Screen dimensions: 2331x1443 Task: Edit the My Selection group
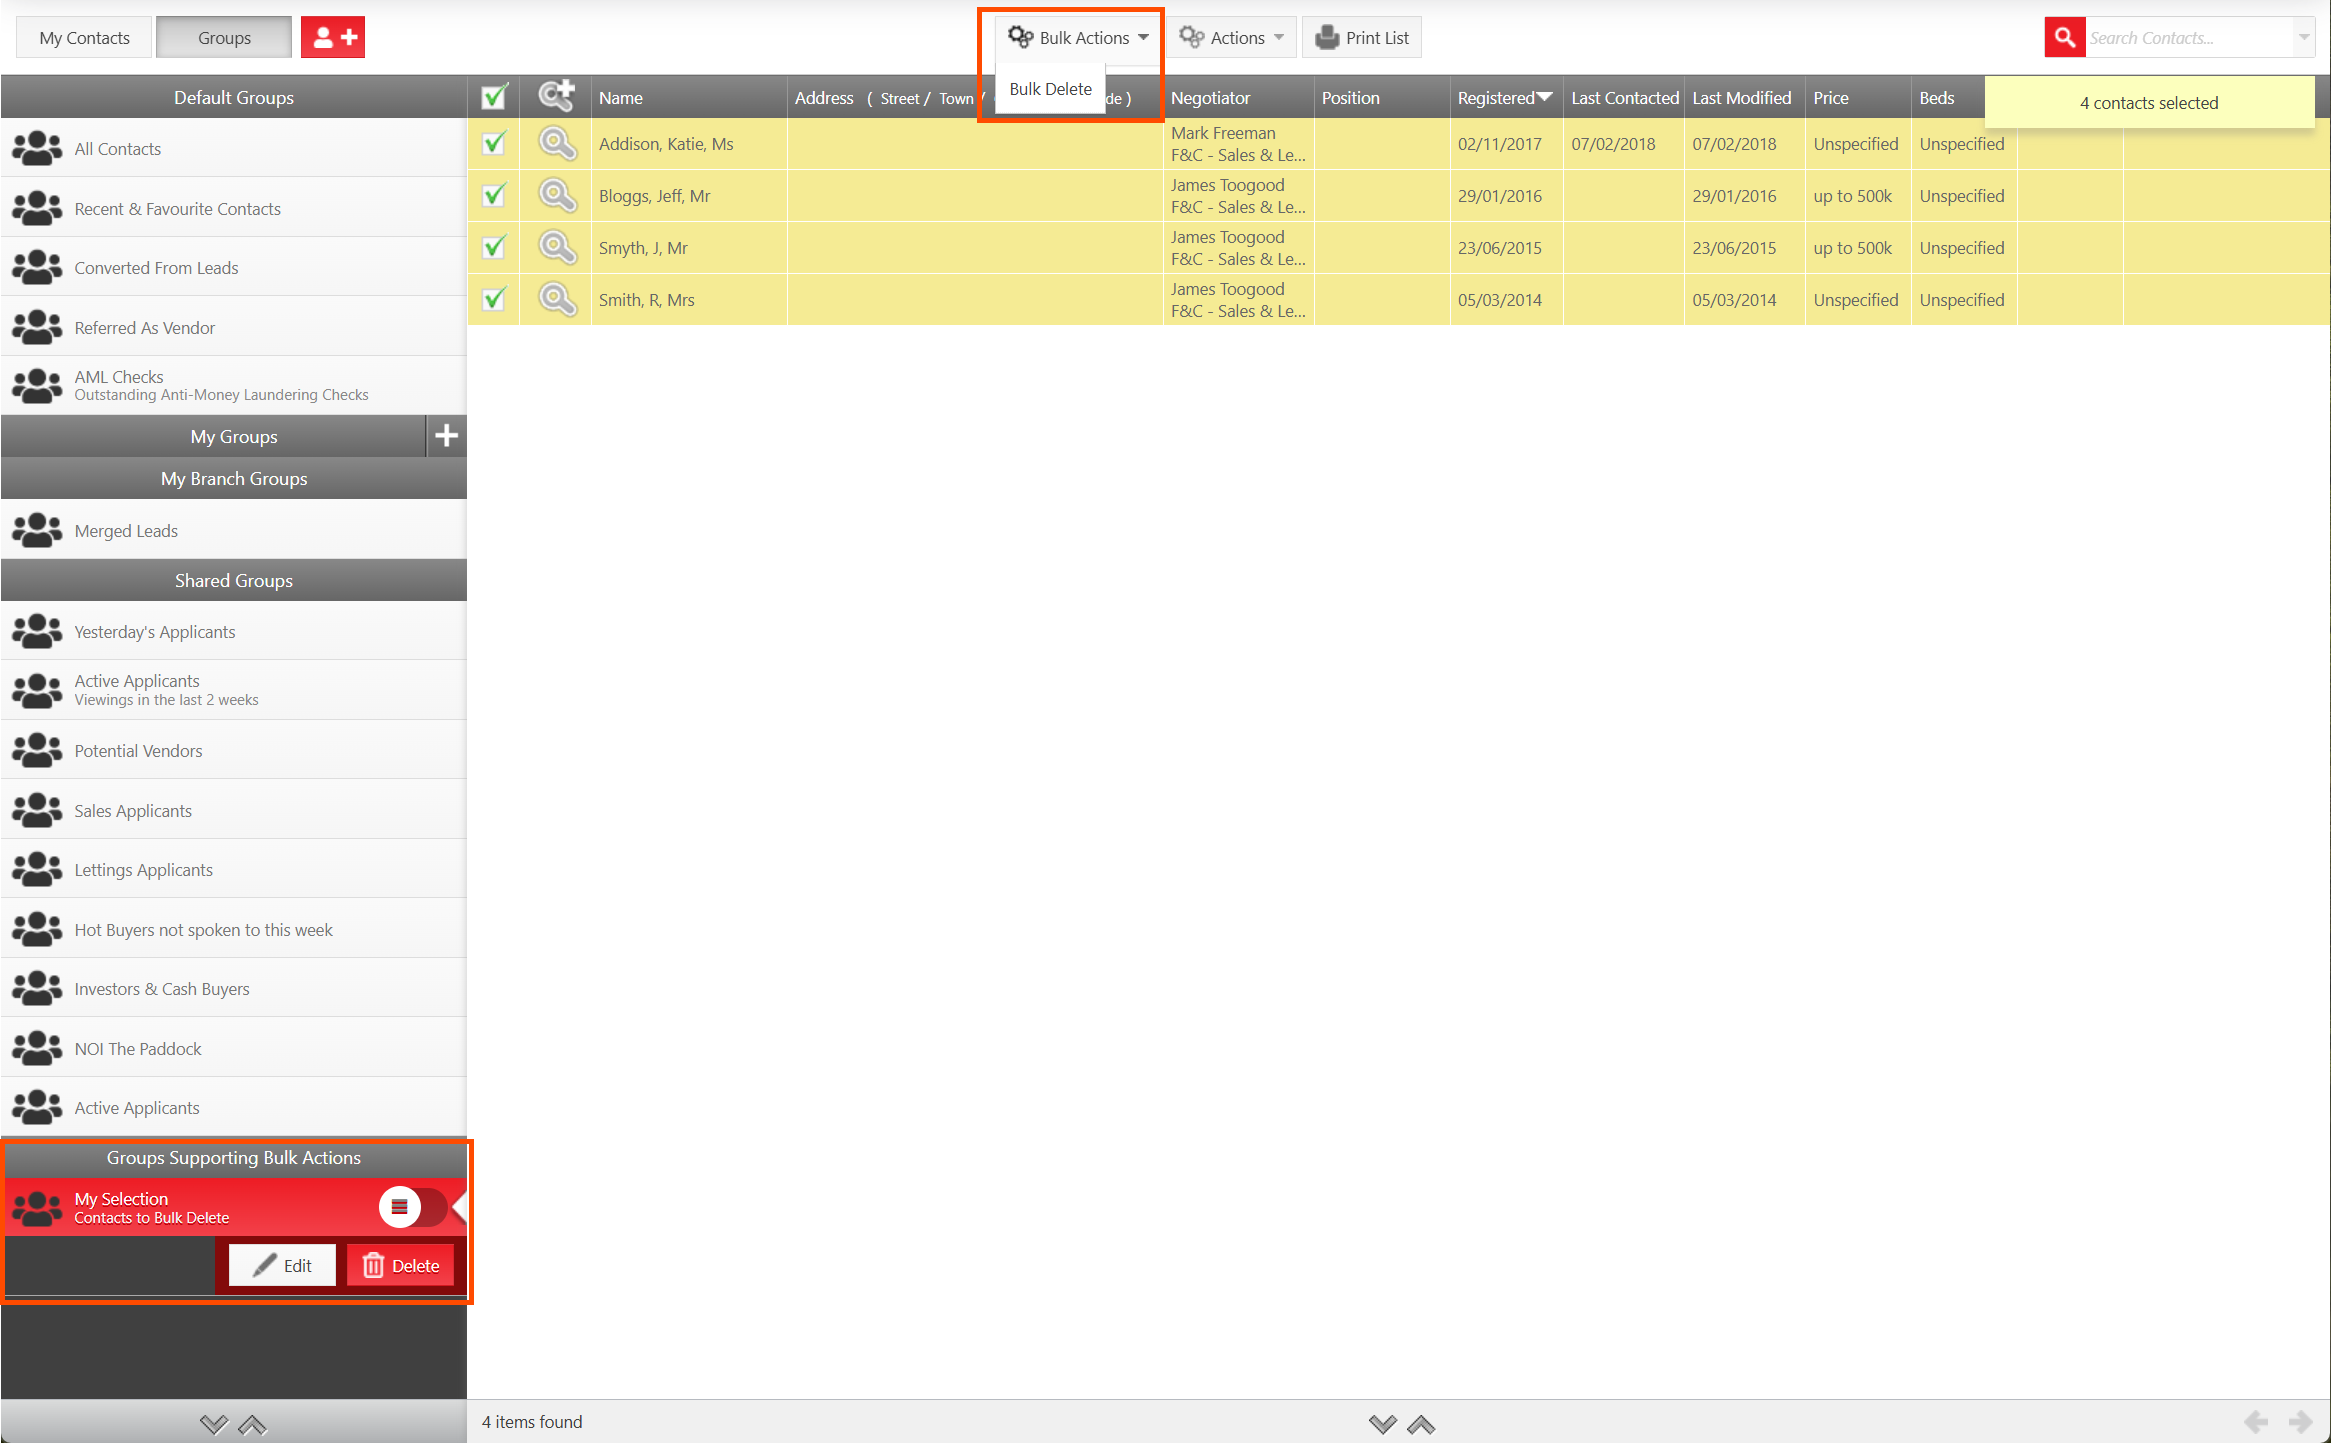[x=282, y=1265]
